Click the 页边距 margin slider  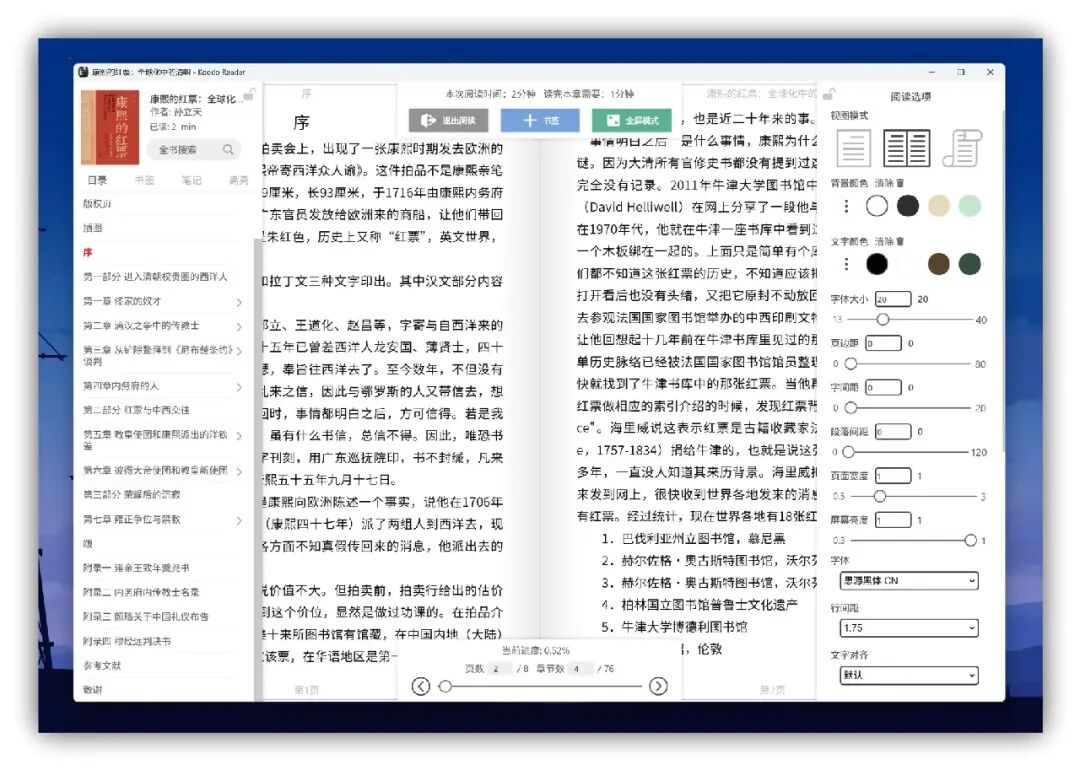point(909,364)
